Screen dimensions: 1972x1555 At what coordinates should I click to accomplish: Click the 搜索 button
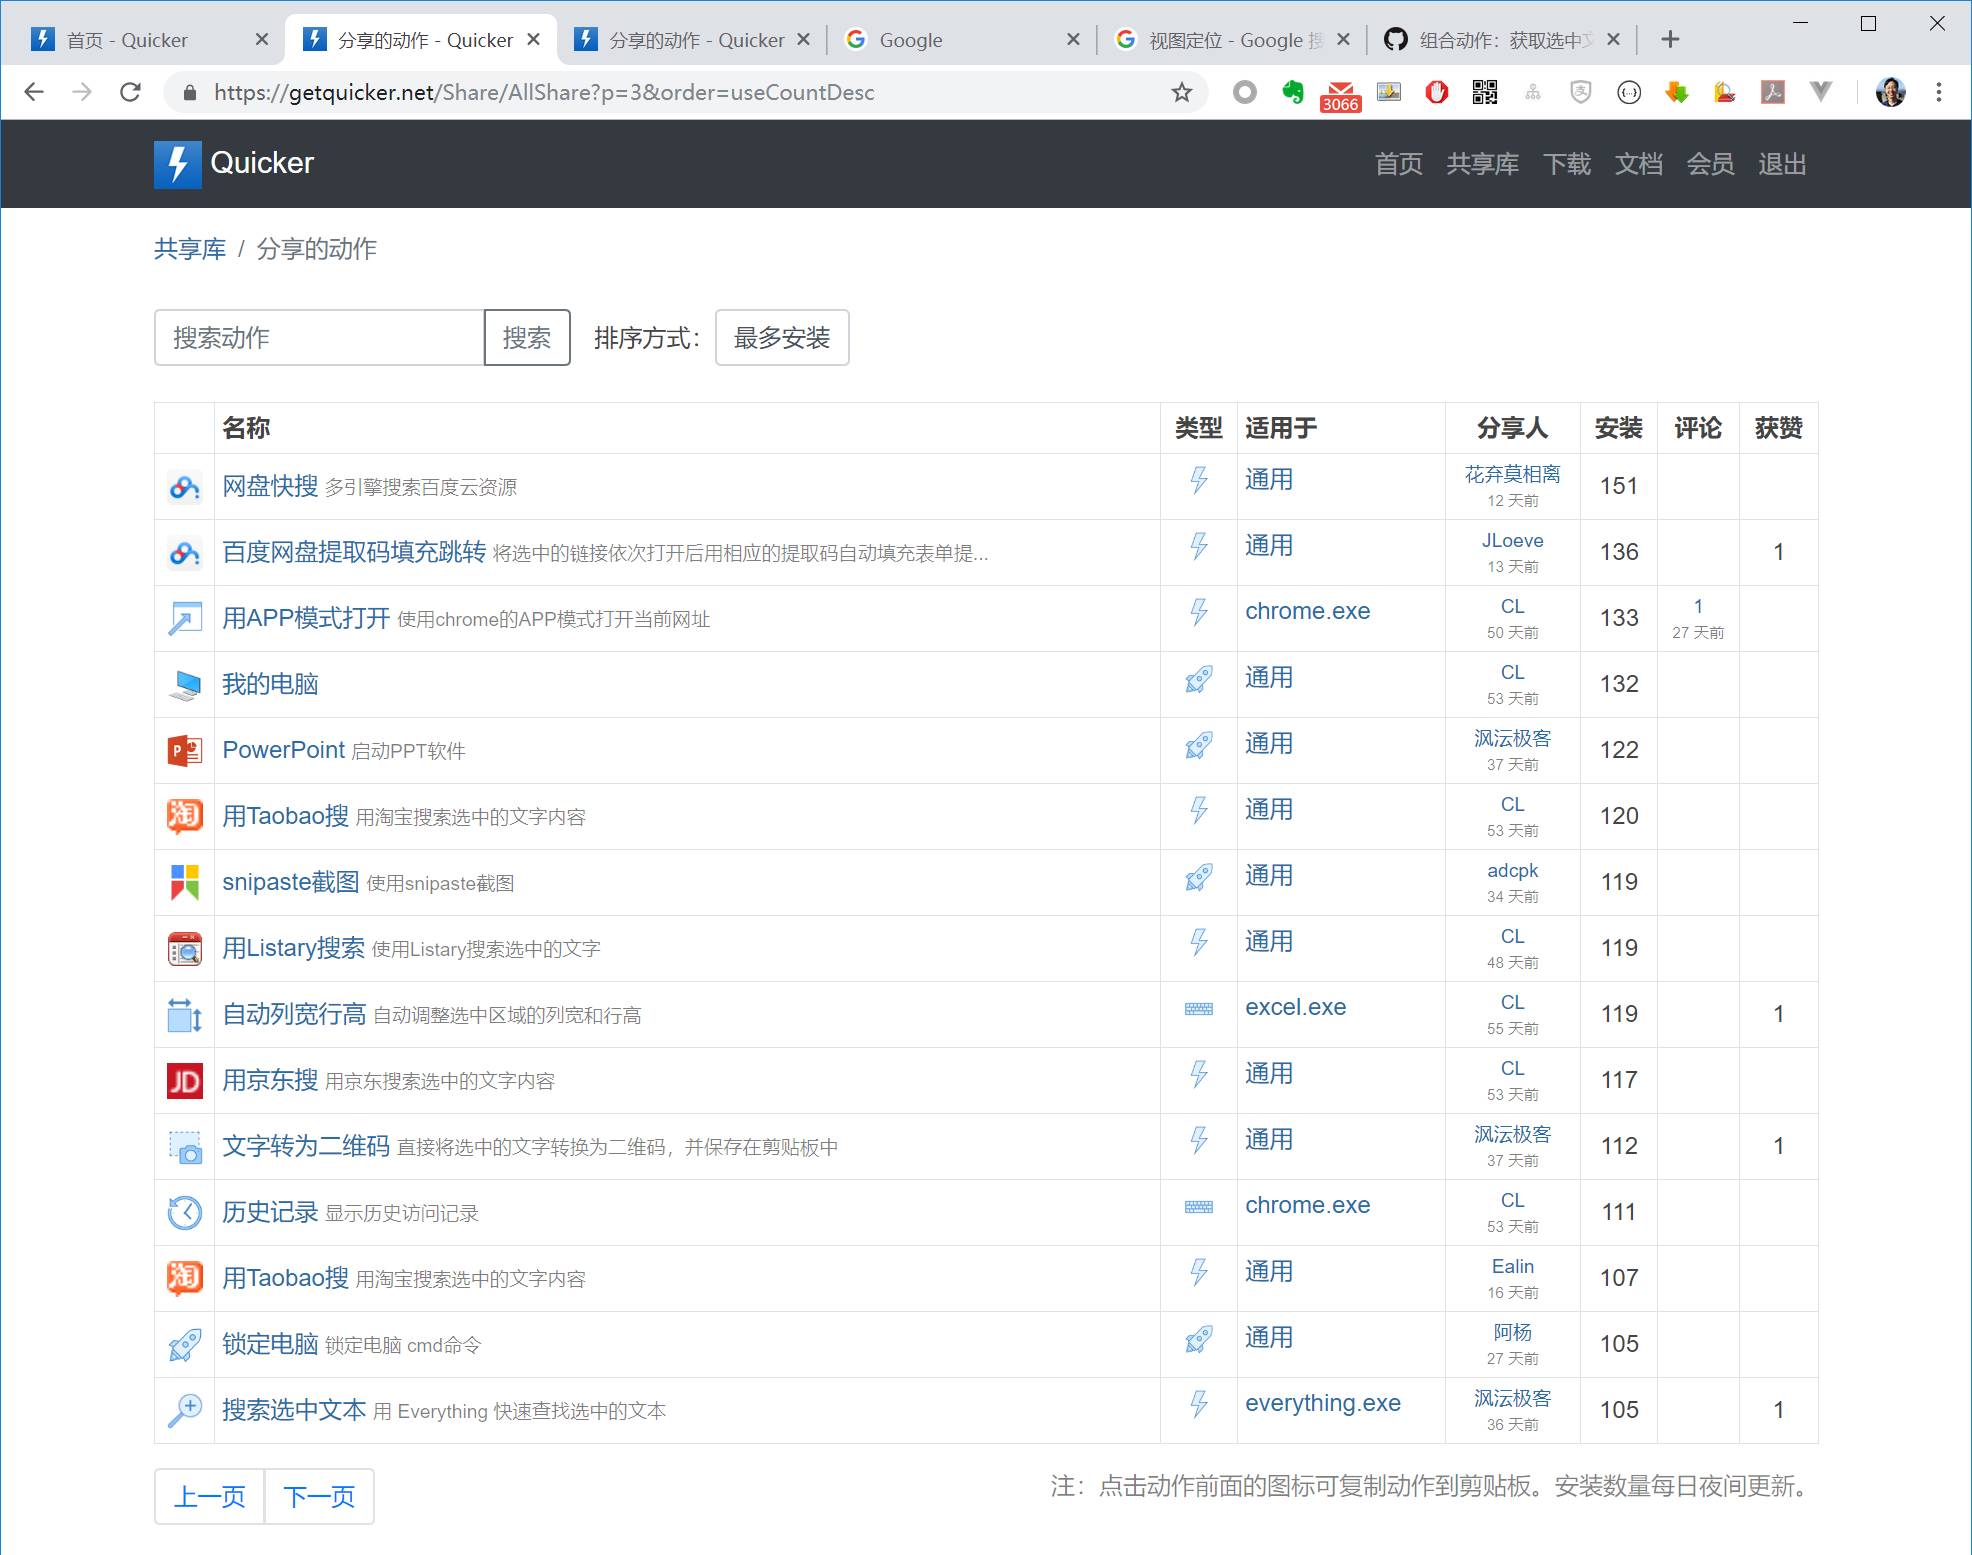pyautogui.click(x=527, y=338)
